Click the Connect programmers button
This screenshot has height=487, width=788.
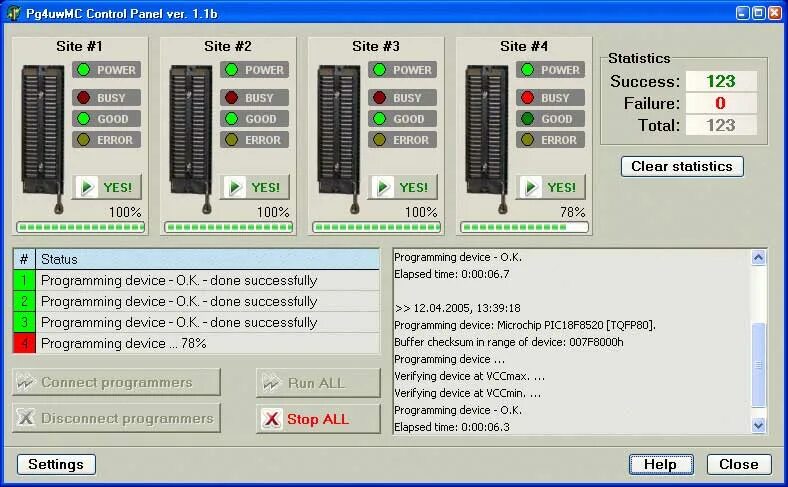coord(116,382)
